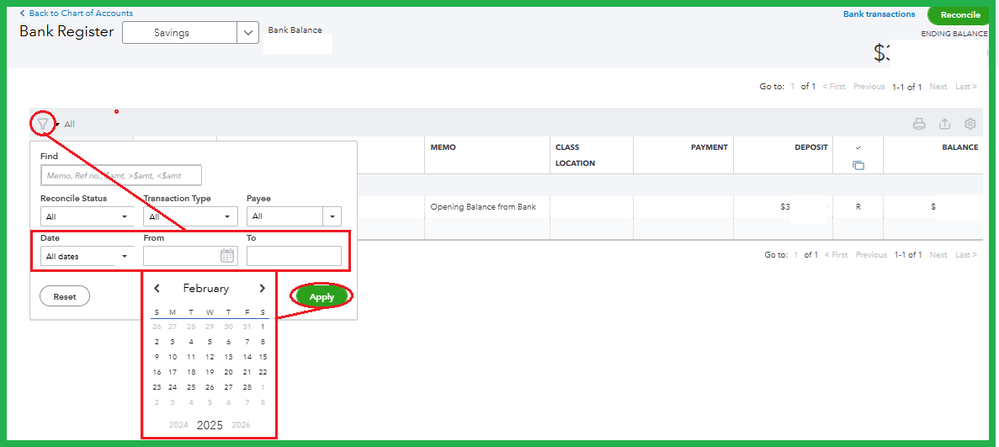The image size is (999, 447).
Task: Go to previous month in calendar
Action: tap(157, 288)
